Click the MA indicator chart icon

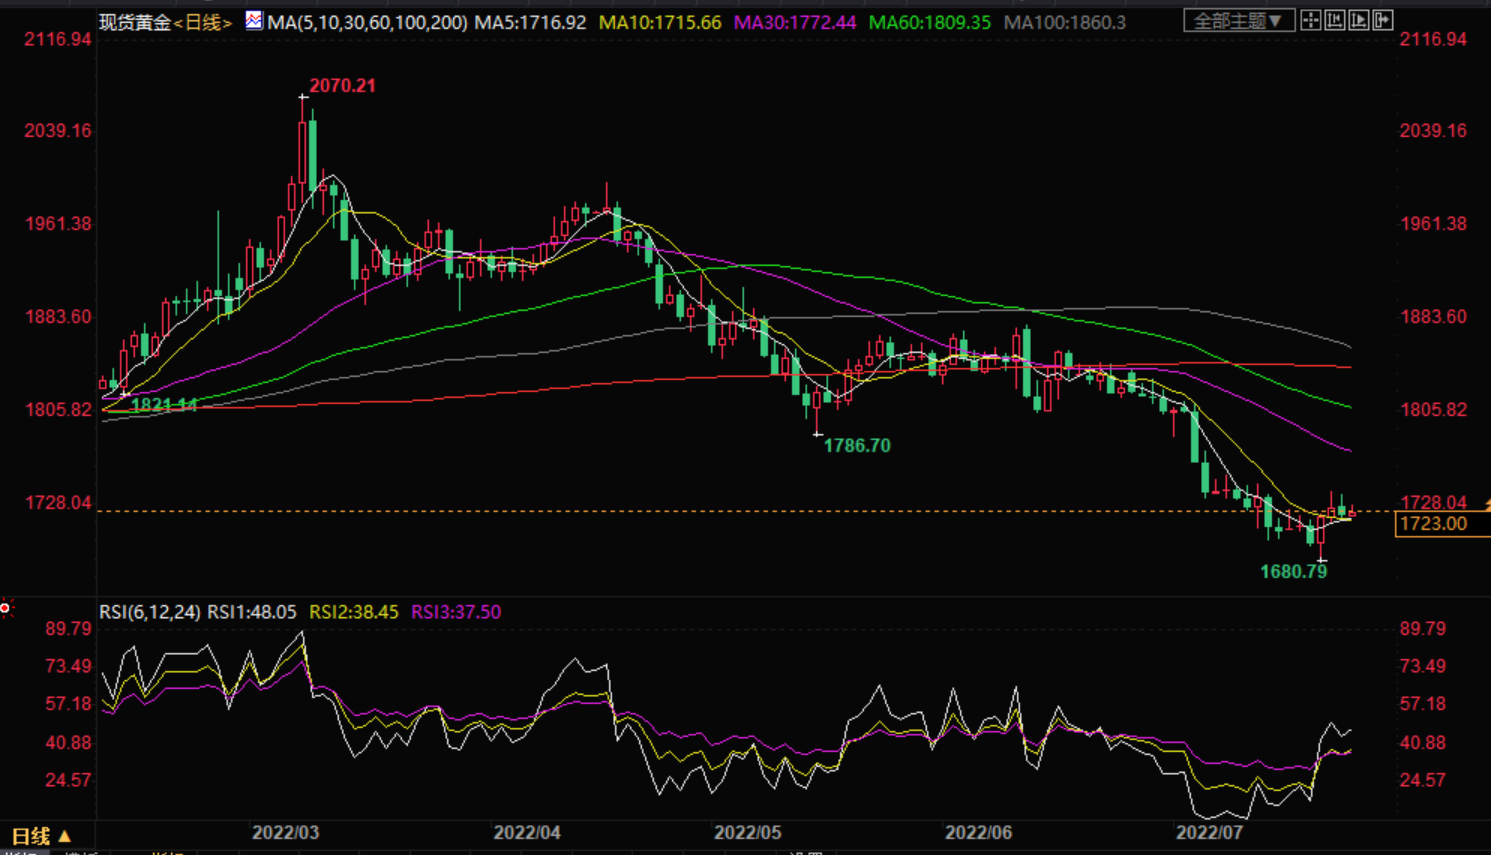pyautogui.click(x=254, y=20)
